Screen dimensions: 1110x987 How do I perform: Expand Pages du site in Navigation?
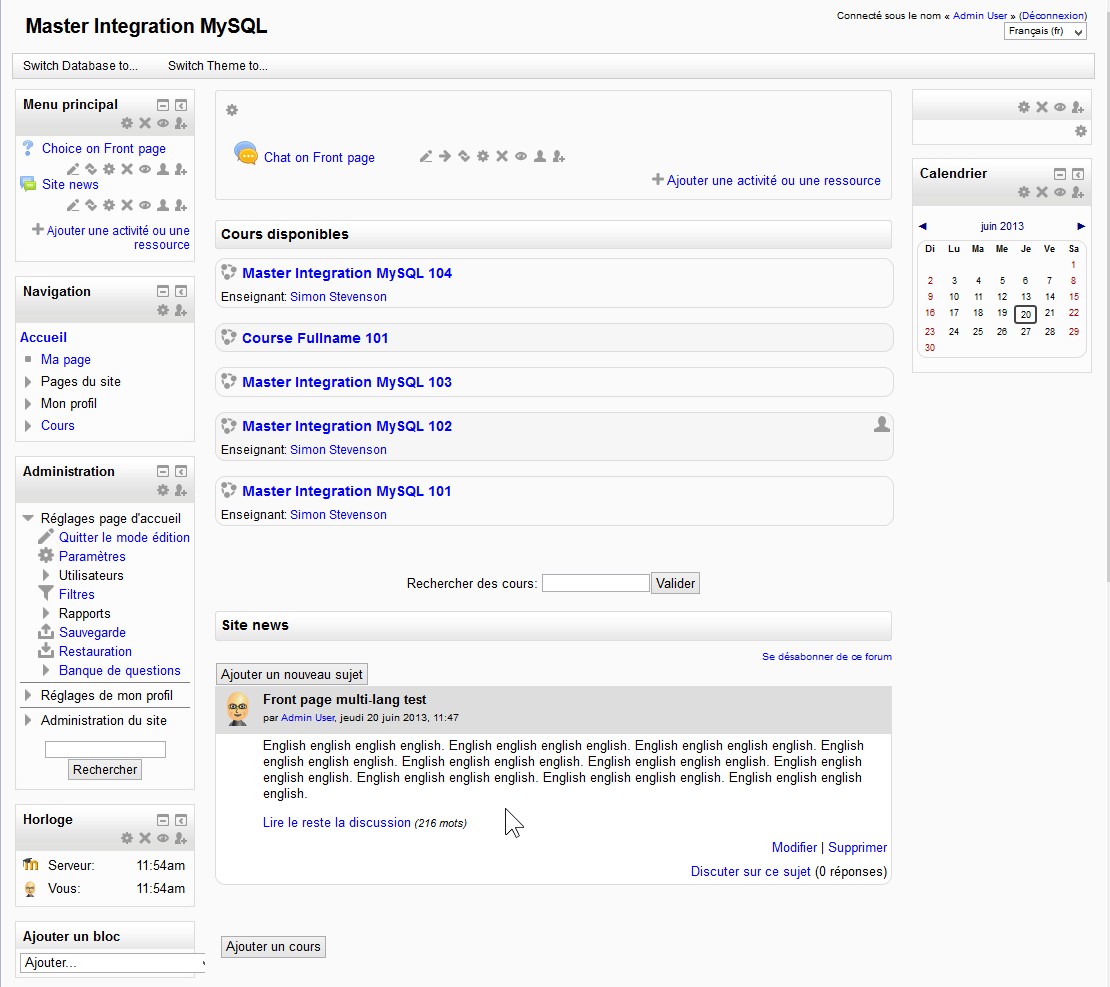(28, 382)
